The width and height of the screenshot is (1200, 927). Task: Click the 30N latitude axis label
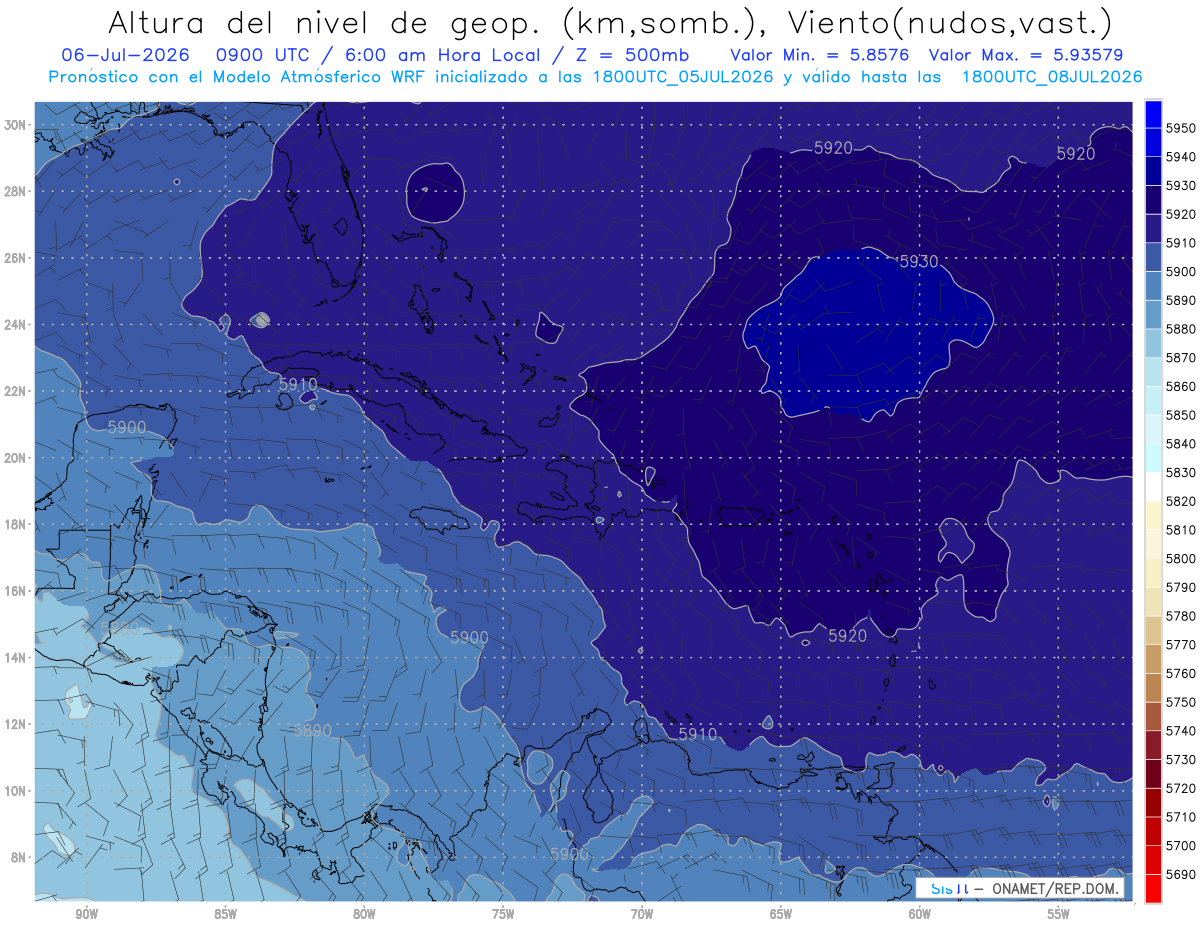point(14,125)
